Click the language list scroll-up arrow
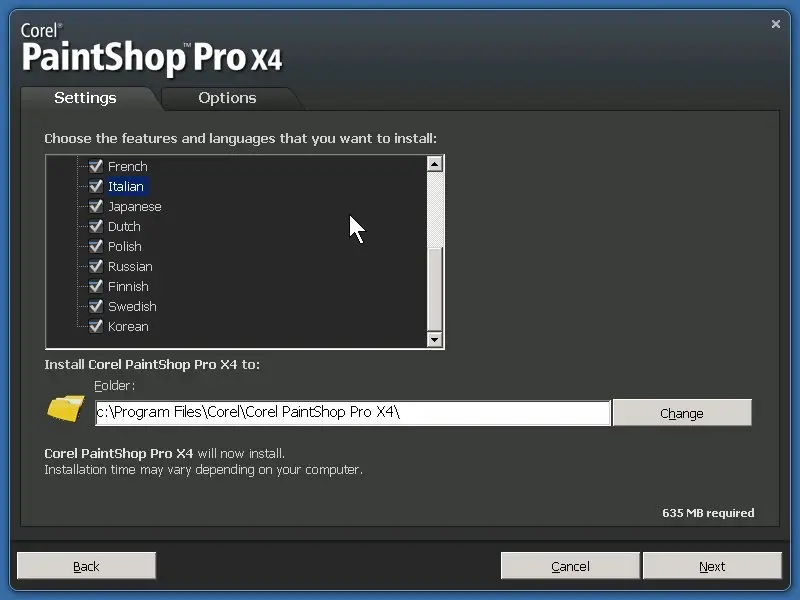800x600 pixels. (x=435, y=164)
